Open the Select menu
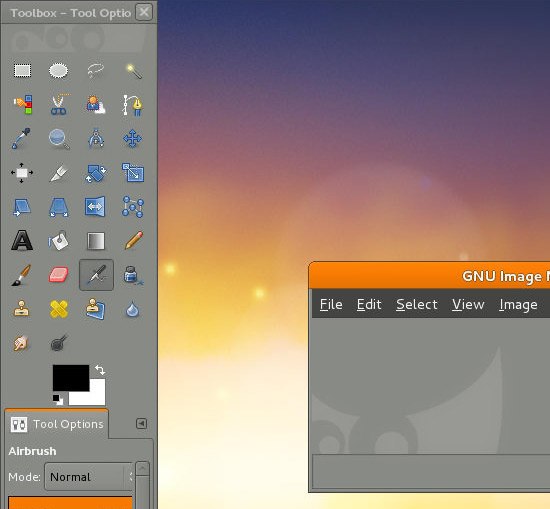The image size is (550, 509). [x=417, y=304]
